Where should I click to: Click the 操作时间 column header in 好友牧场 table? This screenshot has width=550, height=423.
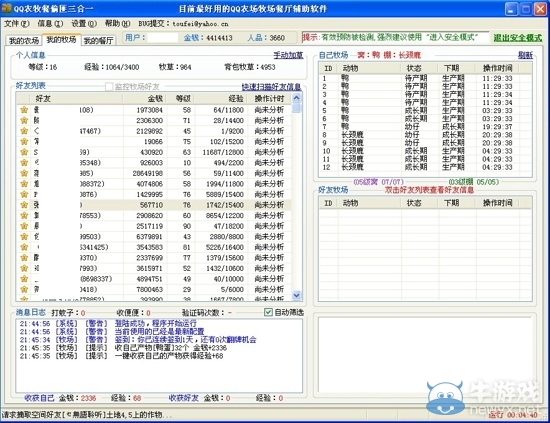pos(497,202)
